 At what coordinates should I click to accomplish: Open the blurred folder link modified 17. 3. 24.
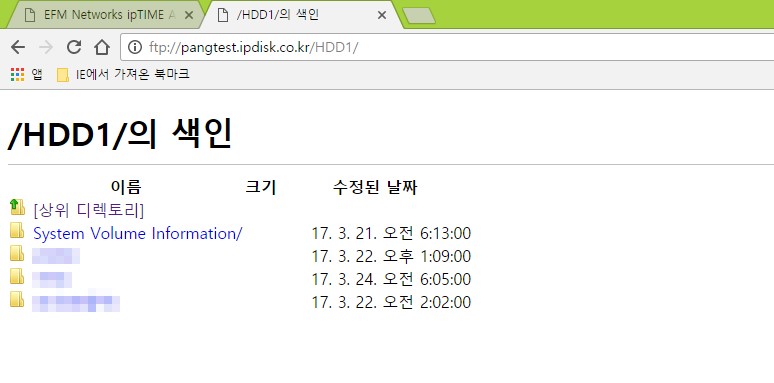pyautogui.click(x=52, y=279)
